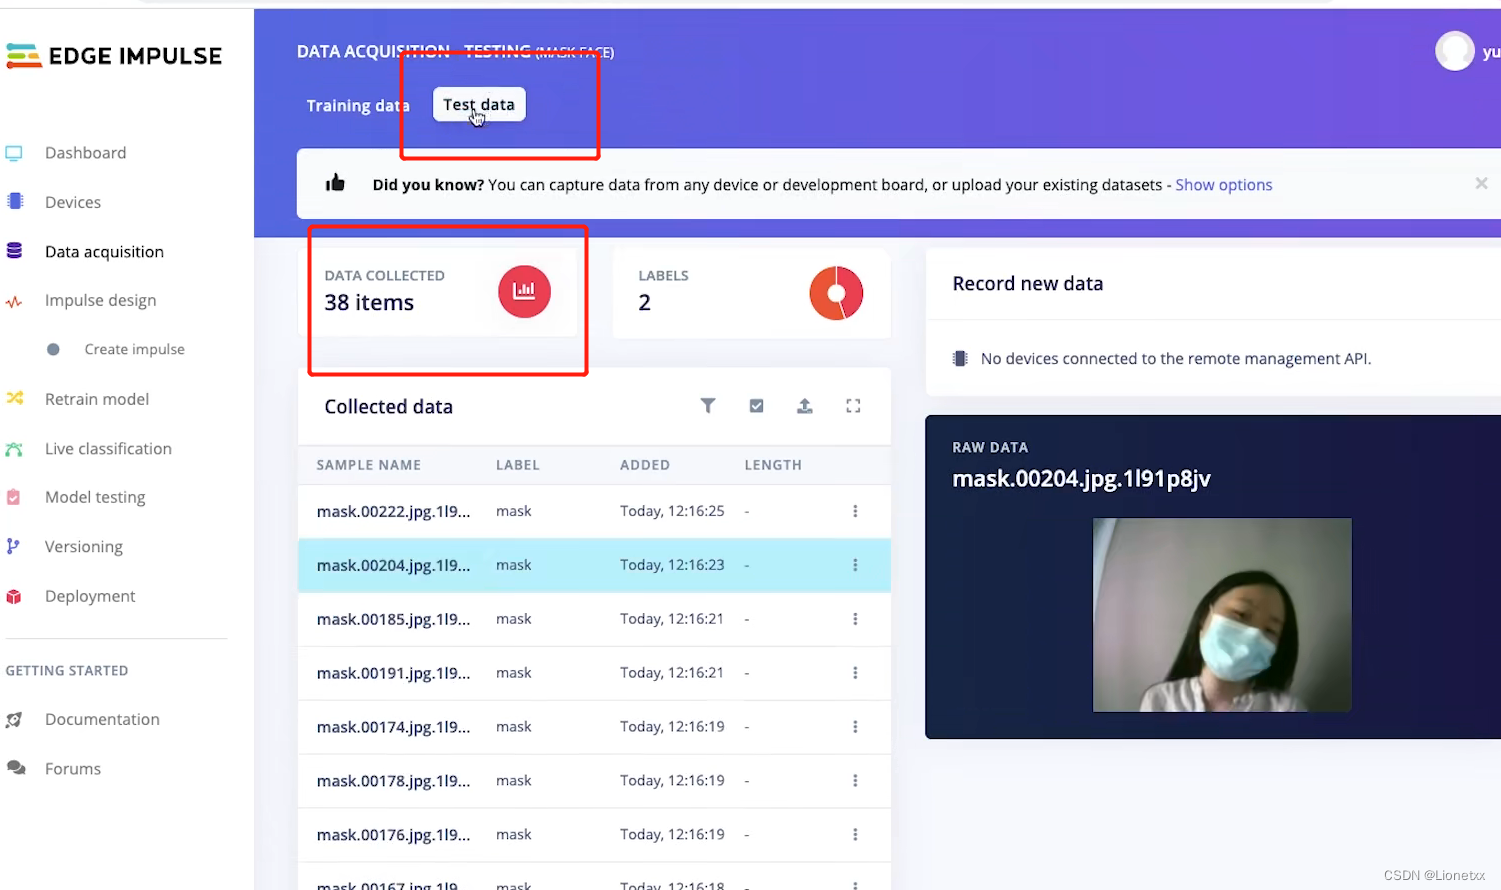Click the labels pie chart icon
This screenshot has width=1501, height=890.
[836, 293]
